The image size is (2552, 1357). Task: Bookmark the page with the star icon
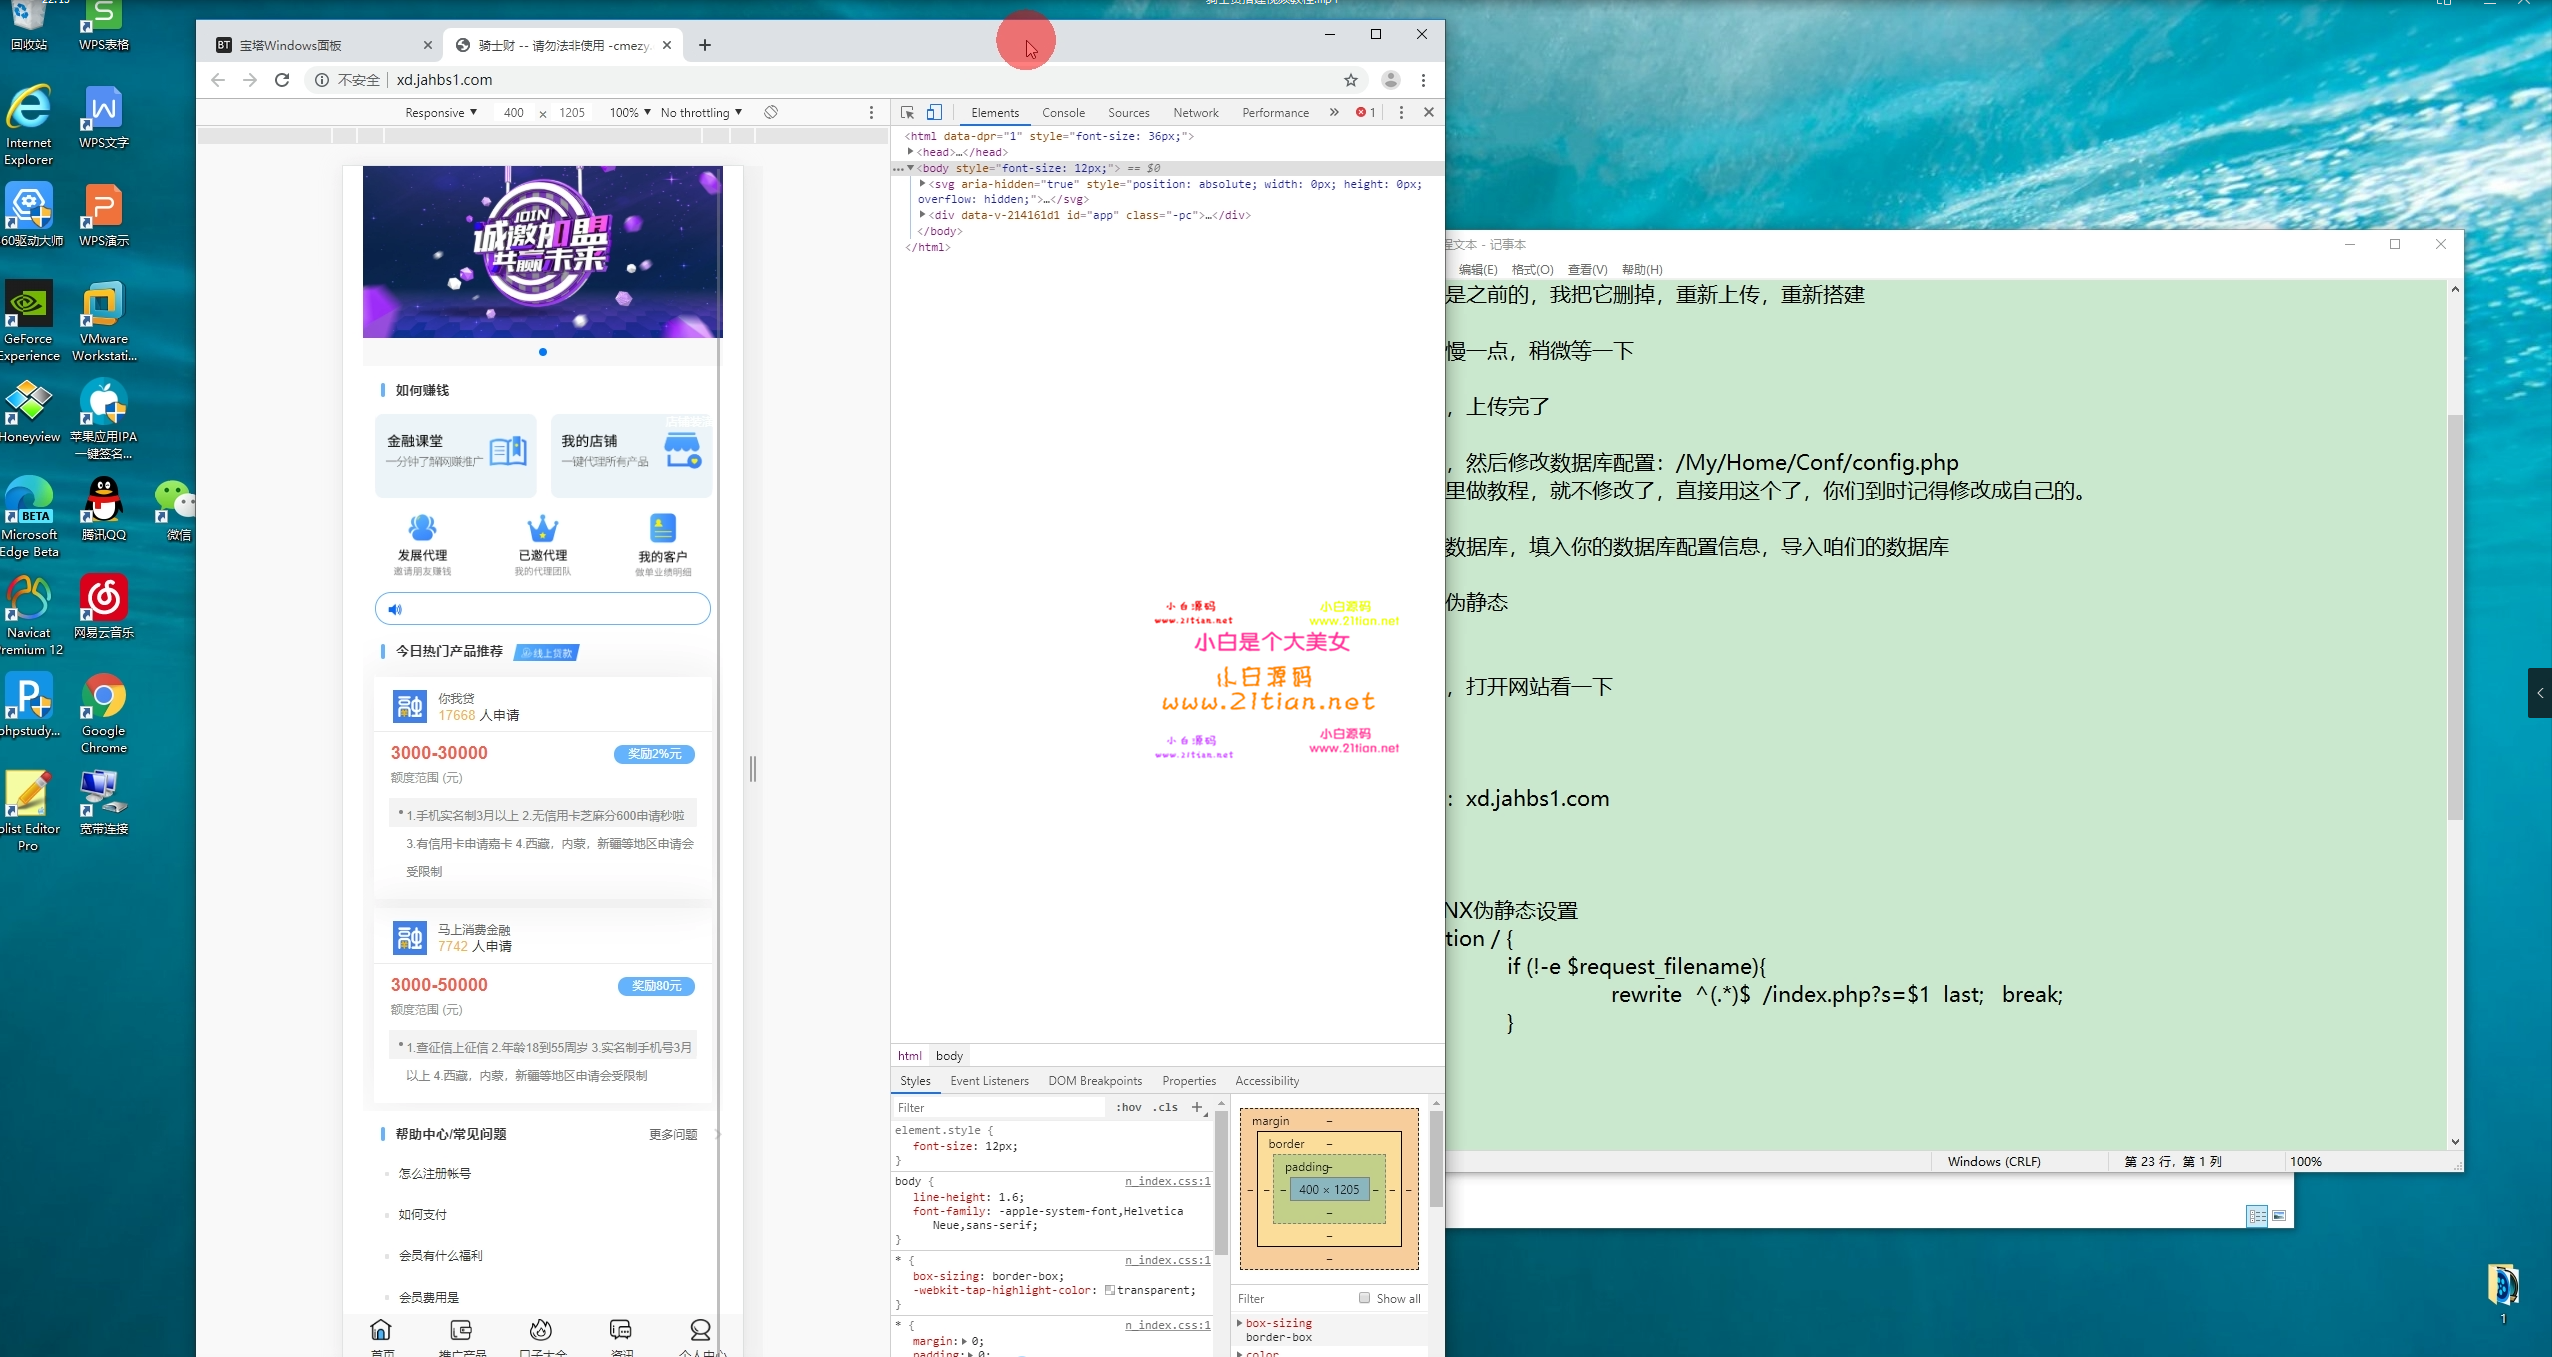click(1351, 80)
